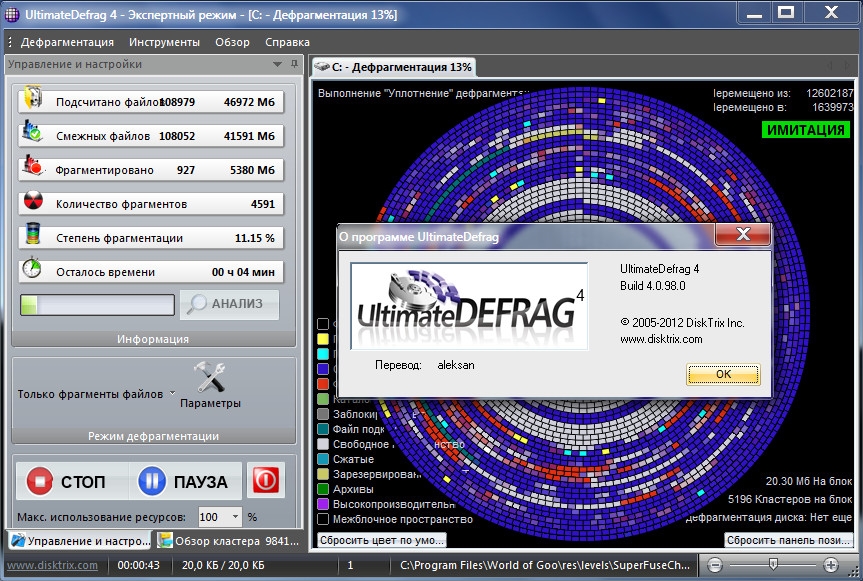
Task: Click the Зарезервировано color swatch
Action: [323, 474]
